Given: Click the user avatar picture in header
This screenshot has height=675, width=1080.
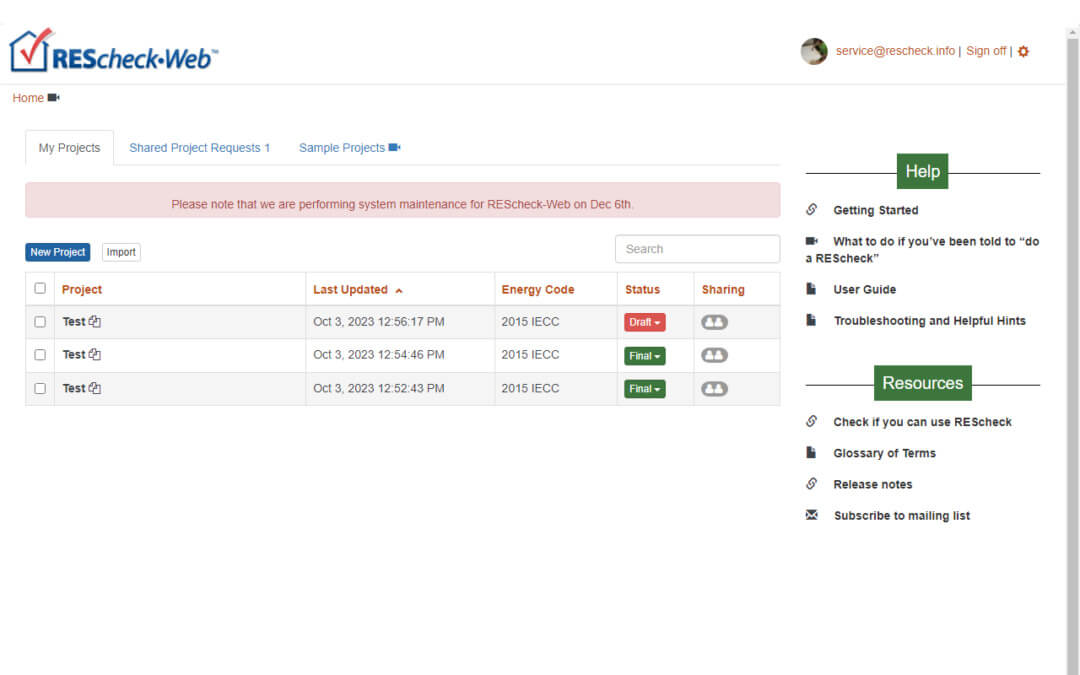Looking at the screenshot, I should 814,51.
